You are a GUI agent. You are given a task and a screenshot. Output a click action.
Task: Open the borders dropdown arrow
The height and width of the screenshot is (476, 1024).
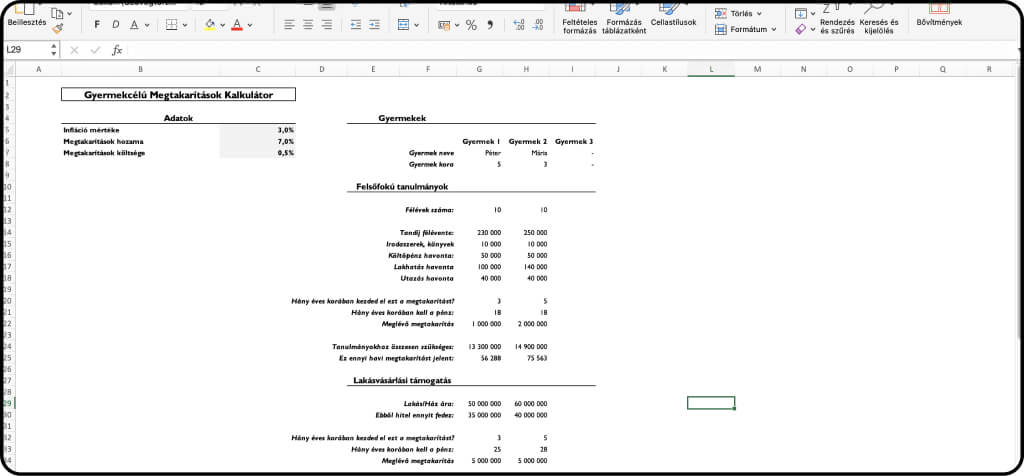(186, 25)
